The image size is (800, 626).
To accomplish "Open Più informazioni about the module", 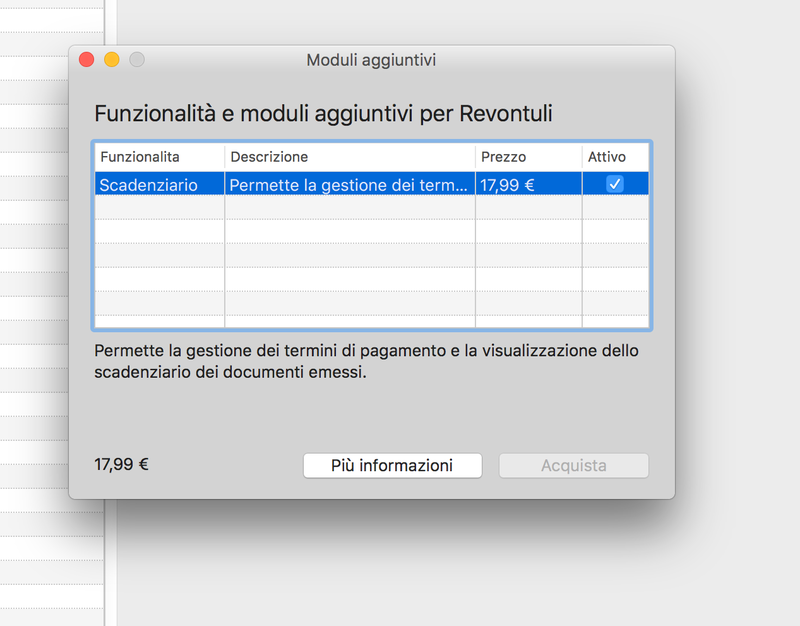I will (392, 465).
